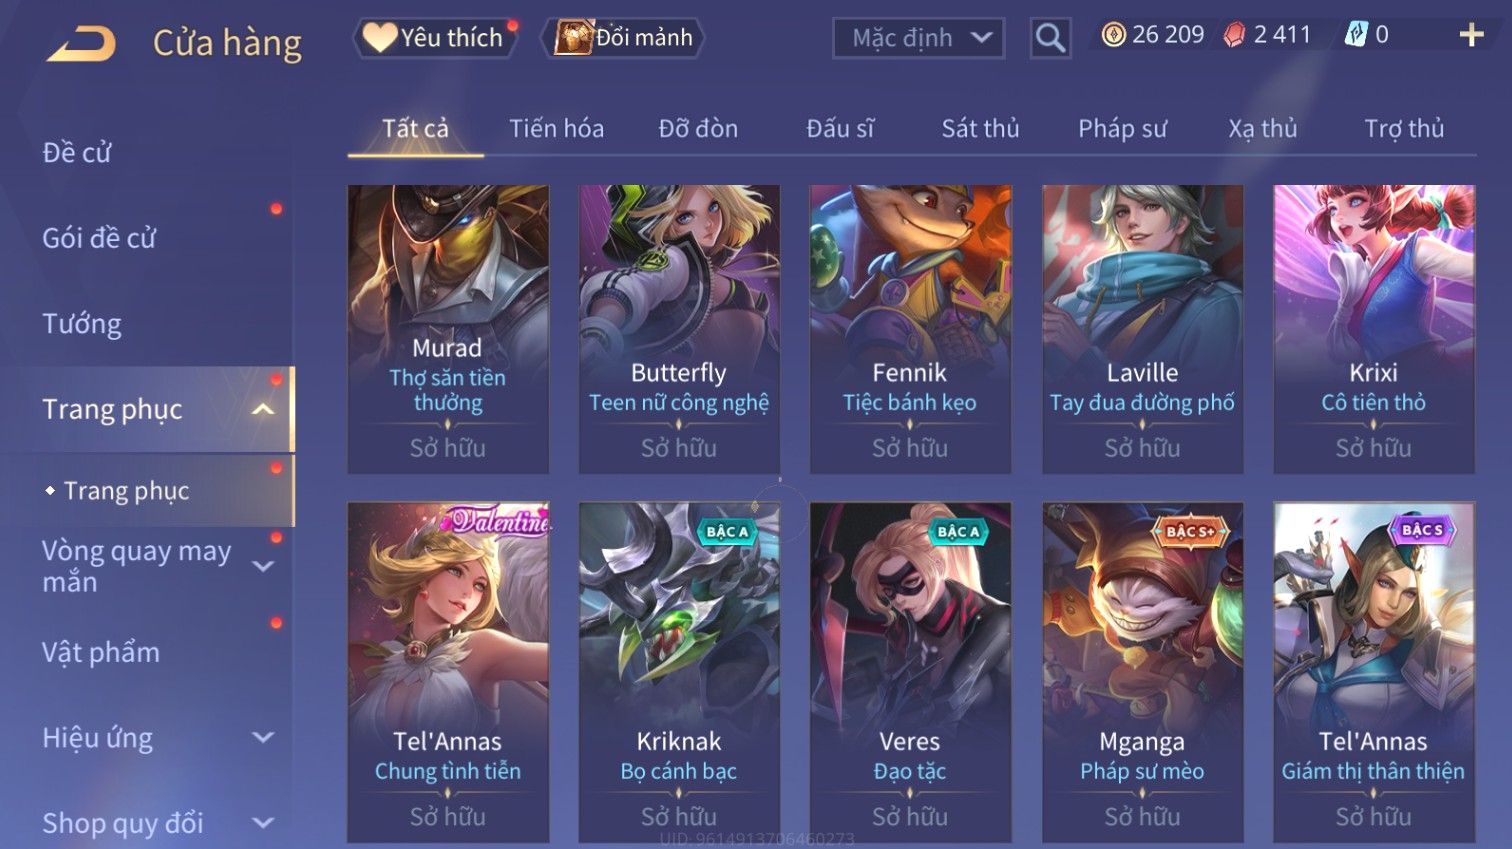Click the gold coin balance icon
The width and height of the screenshot is (1512, 849).
pos(1113,35)
